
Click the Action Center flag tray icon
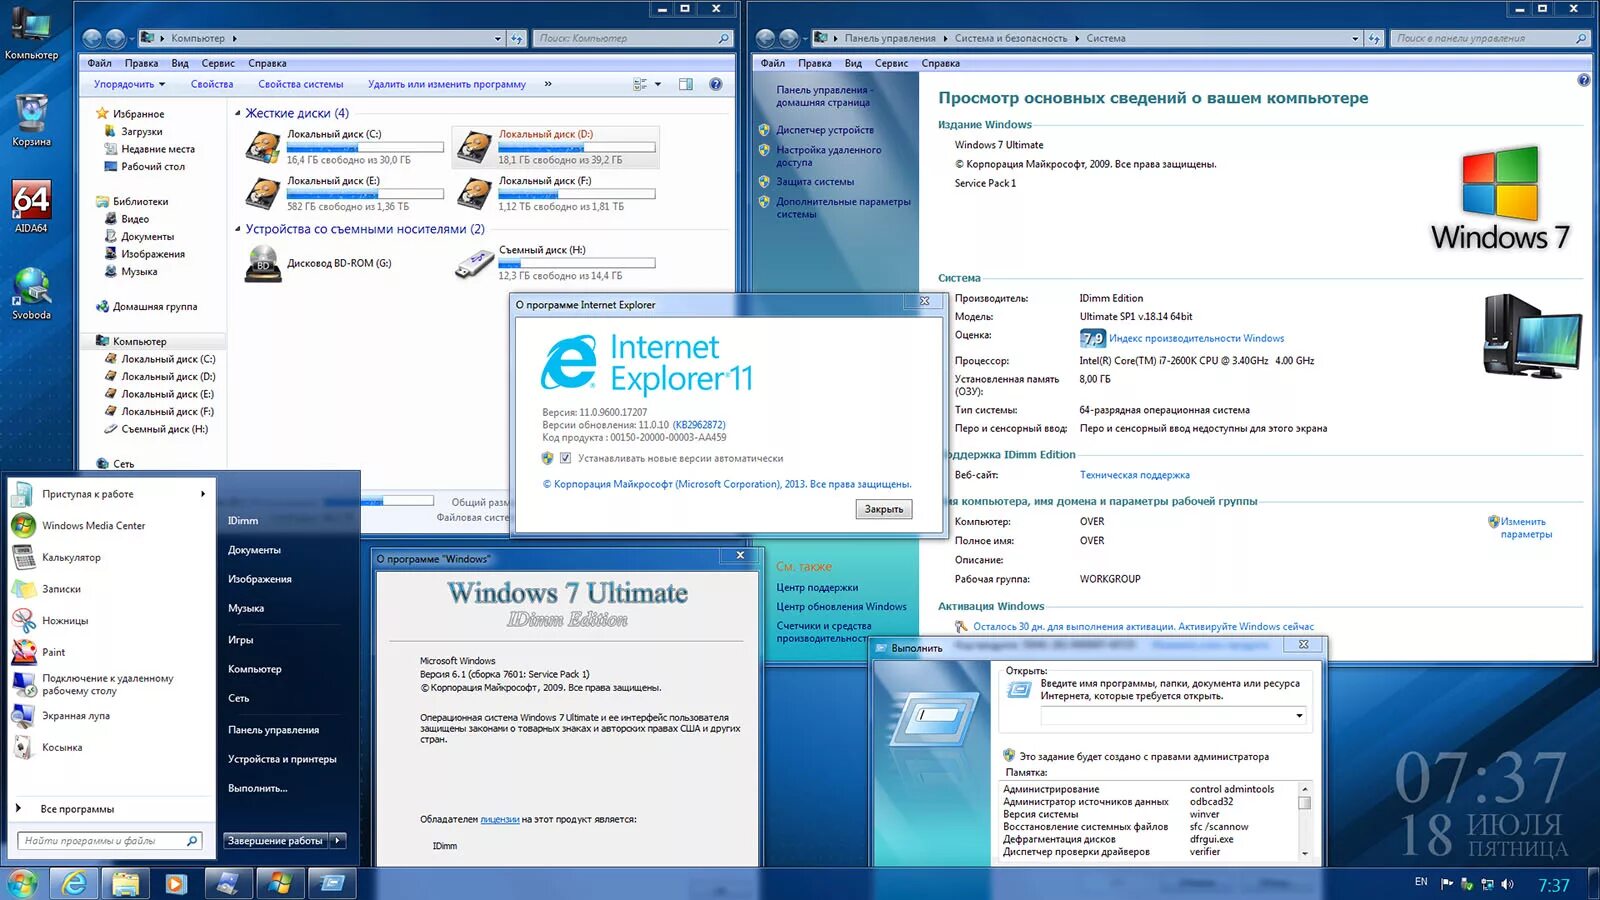1446,884
